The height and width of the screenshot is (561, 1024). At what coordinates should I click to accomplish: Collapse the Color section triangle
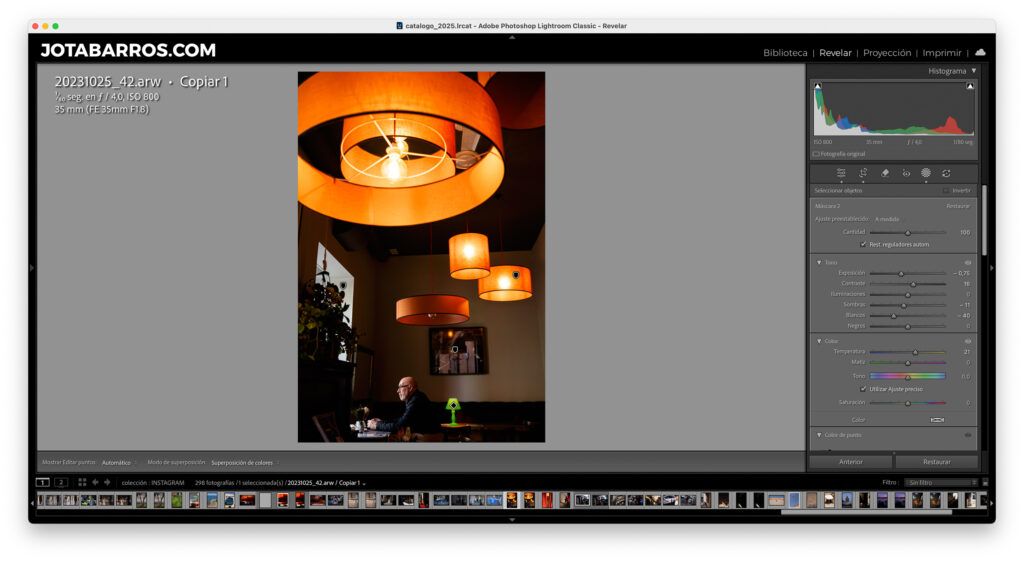point(819,341)
